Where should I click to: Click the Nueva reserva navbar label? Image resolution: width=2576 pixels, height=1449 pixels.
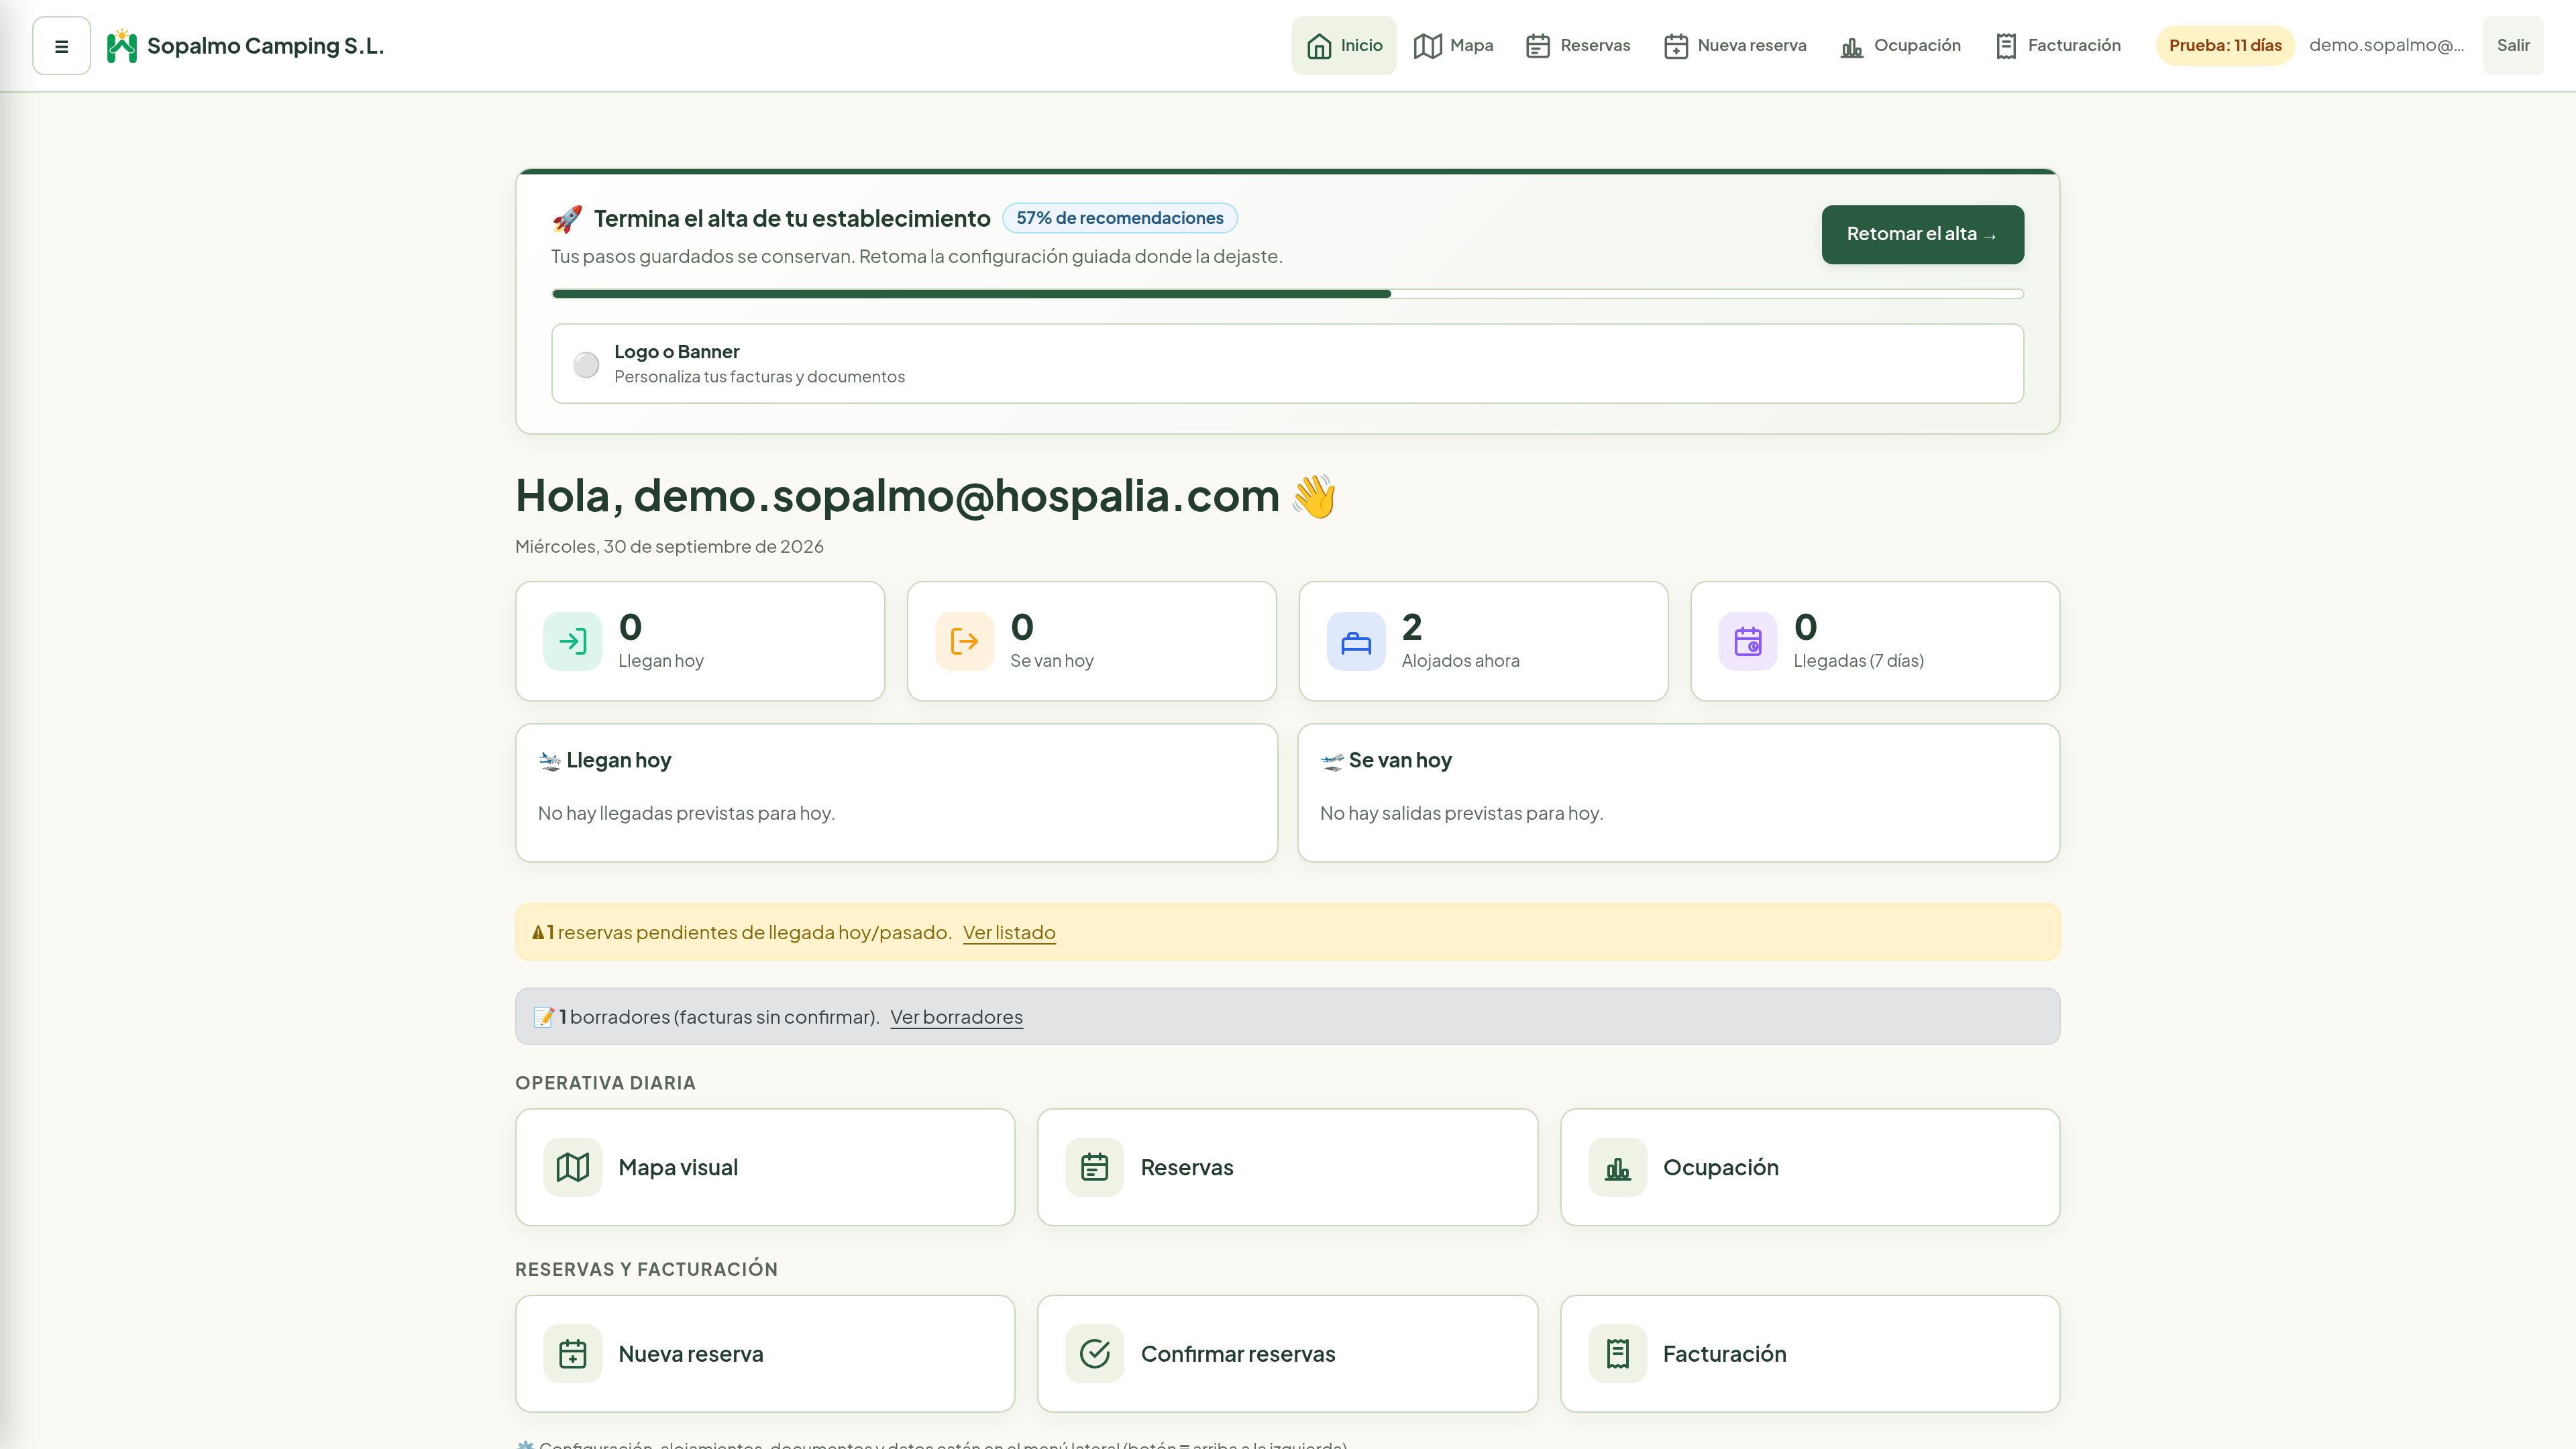(x=1752, y=46)
